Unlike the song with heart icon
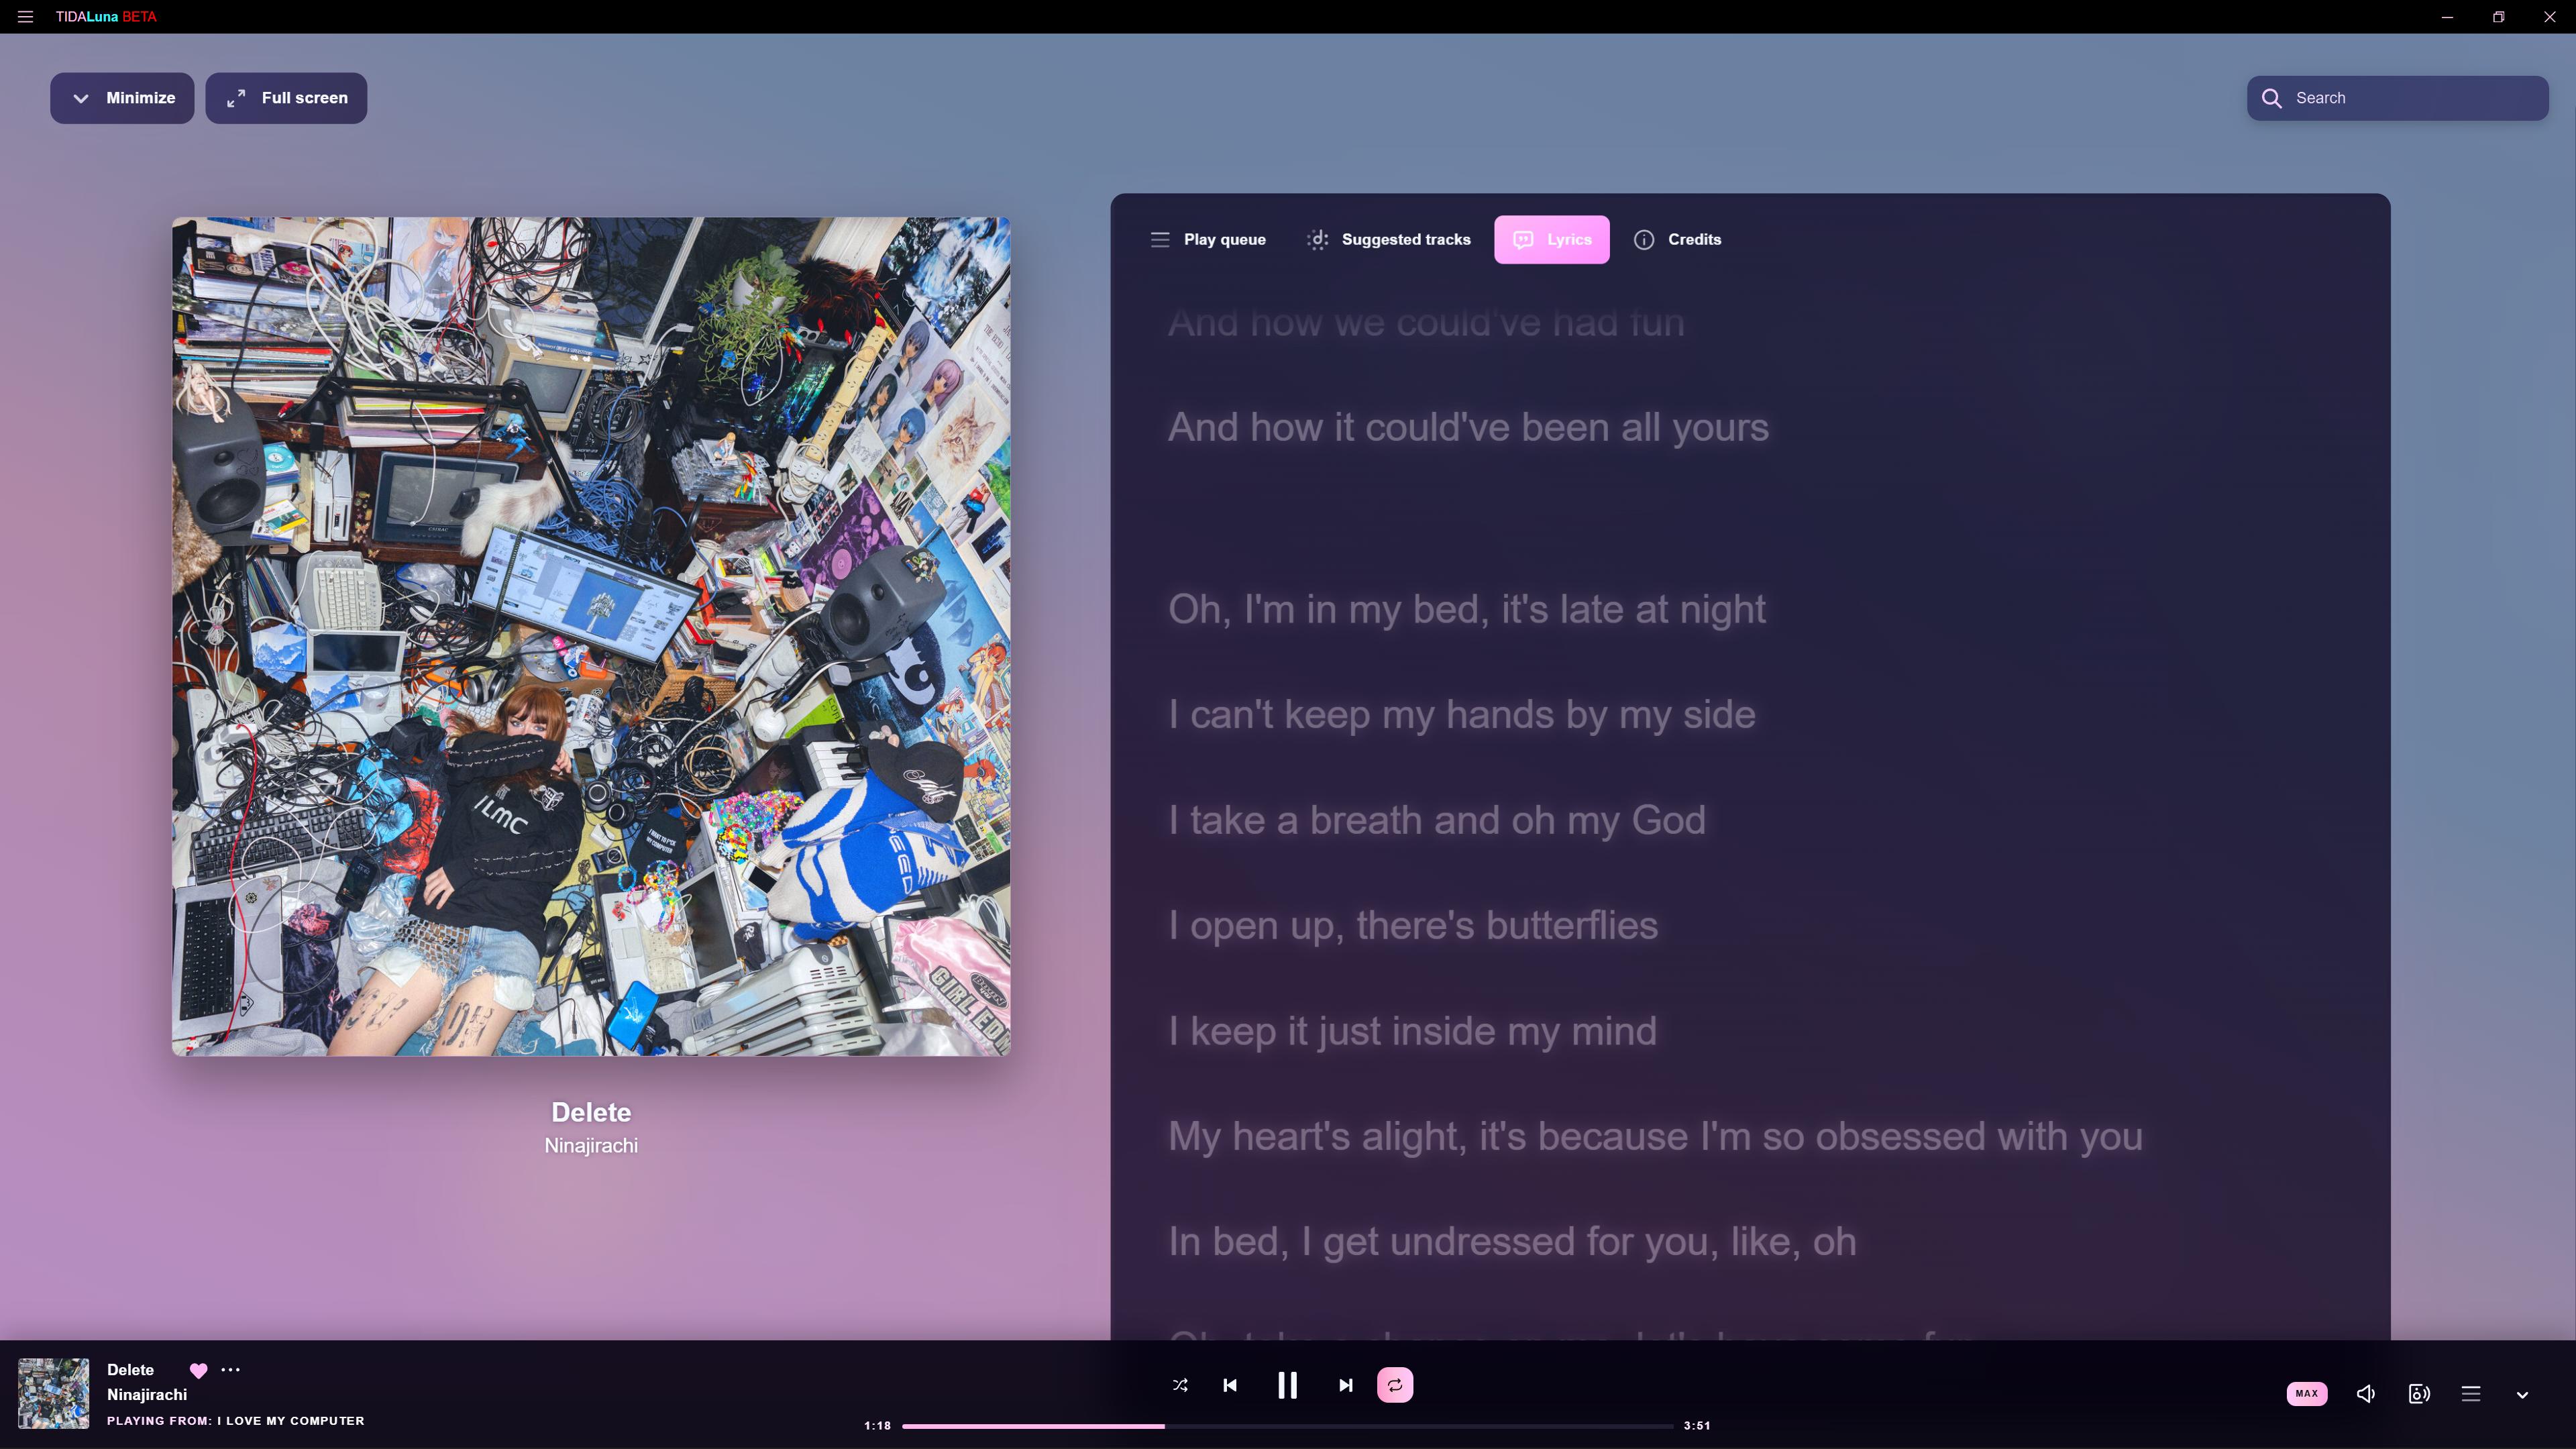Image resolution: width=2576 pixels, height=1449 pixels. click(x=198, y=1370)
